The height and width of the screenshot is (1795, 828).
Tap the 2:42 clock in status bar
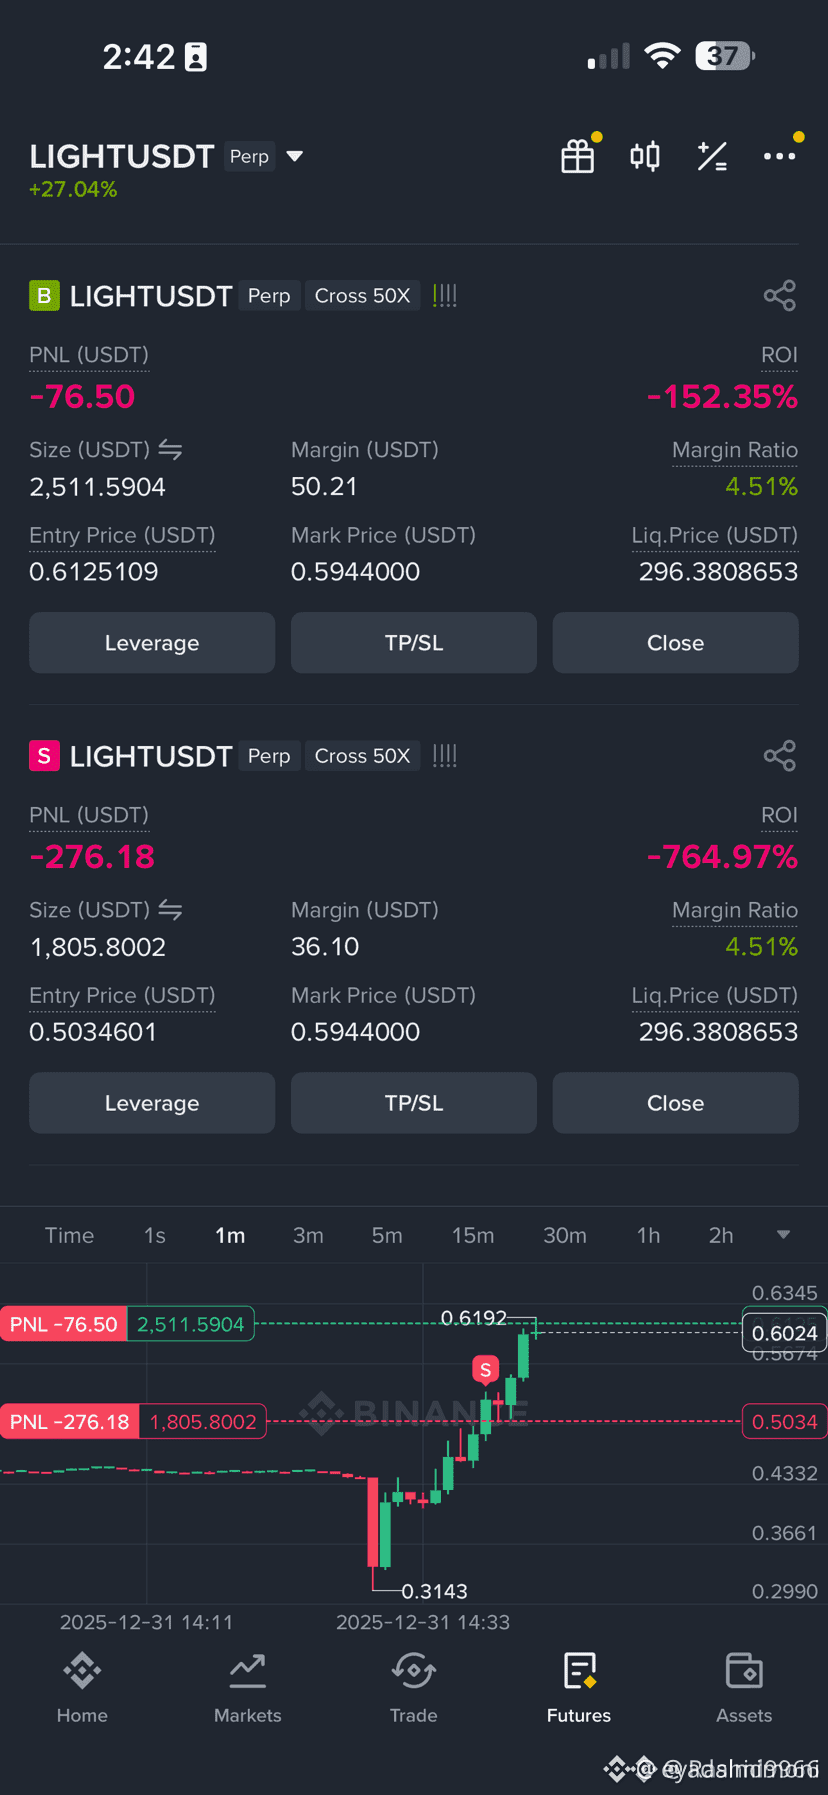point(139,57)
